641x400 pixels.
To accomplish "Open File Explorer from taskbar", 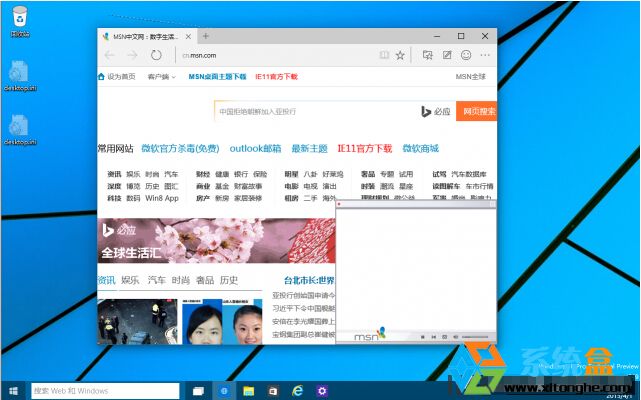I will [249, 391].
